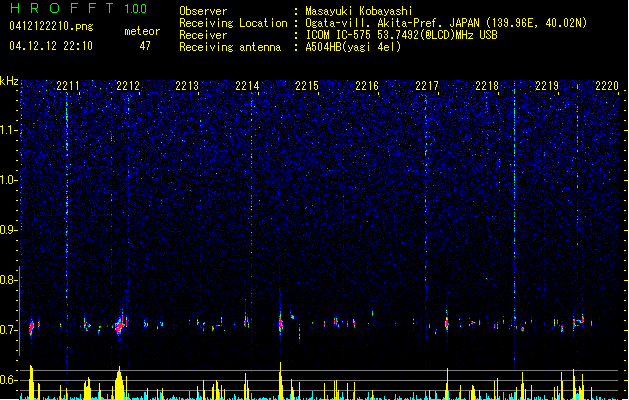This screenshot has width=629, height=400.
Task: Click the observer name Masayuki Kobayashi
Action: tap(359, 11)
